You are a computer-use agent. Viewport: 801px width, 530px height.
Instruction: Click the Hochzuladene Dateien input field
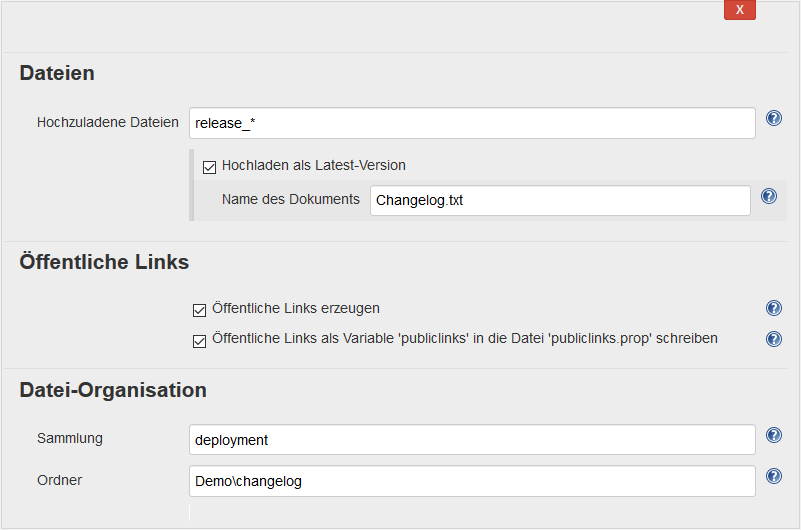[472, 123]
